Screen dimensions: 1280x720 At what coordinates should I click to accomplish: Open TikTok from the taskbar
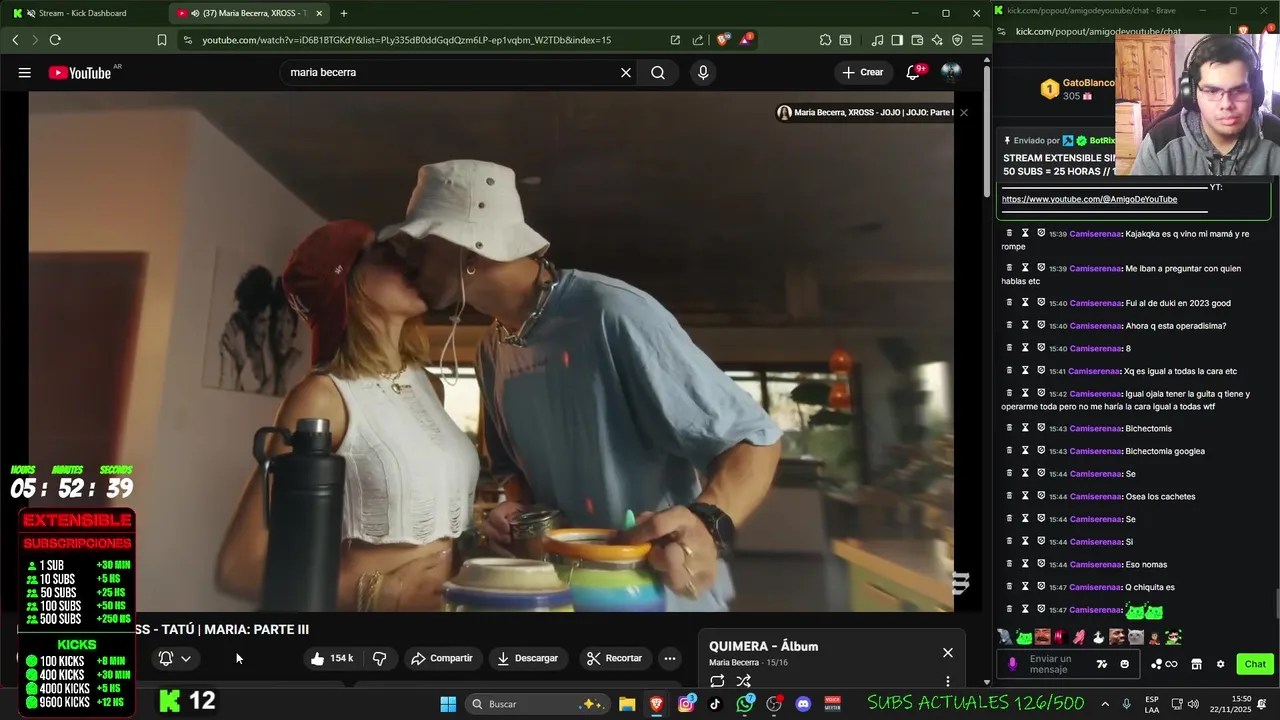click(x=715, y=704)
